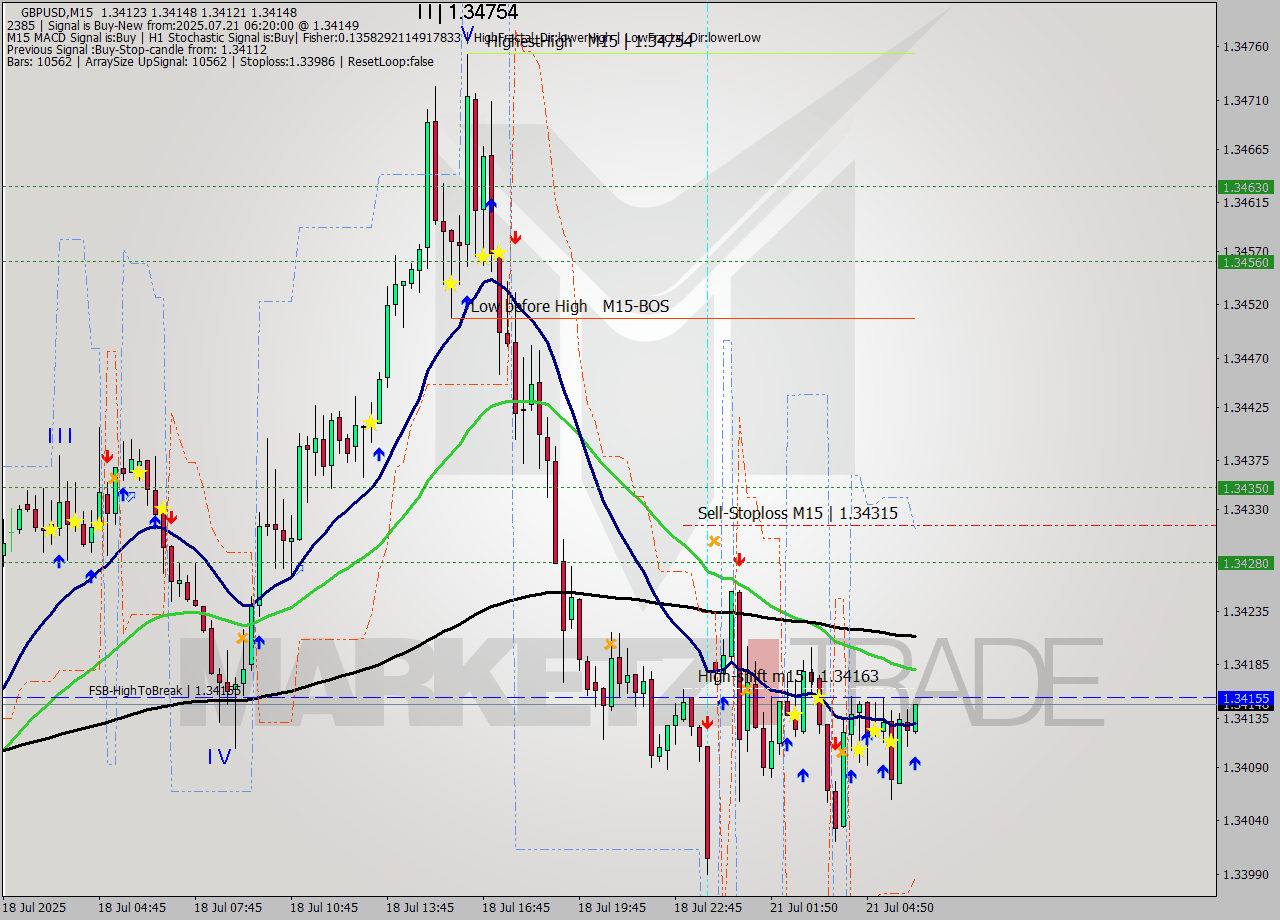
Task: Click the 'Sell-Stoploss M15 | 1.34315' label
Action: (x=797, y=514)
